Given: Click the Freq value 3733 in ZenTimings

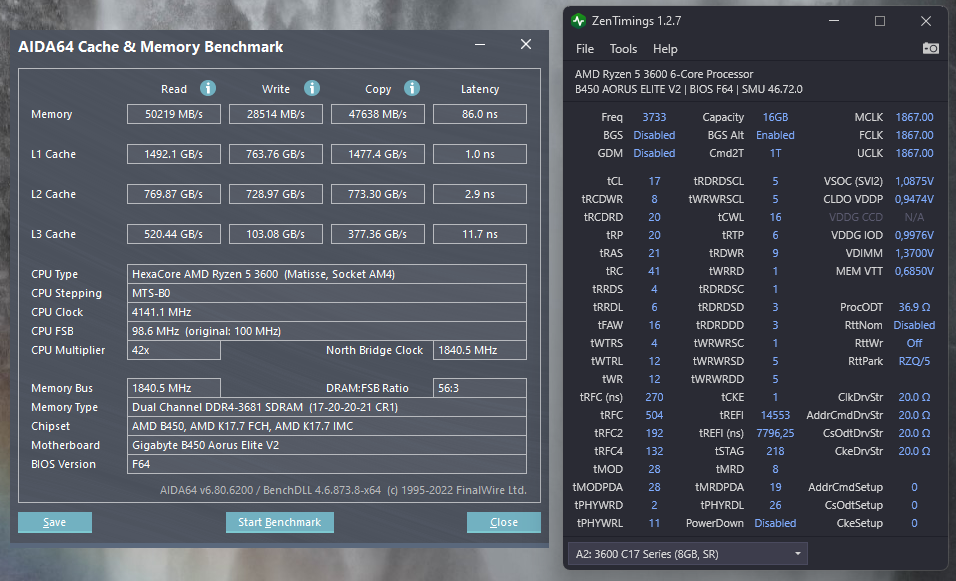Looking at the screenshot, I should click(x=654, y=117).
